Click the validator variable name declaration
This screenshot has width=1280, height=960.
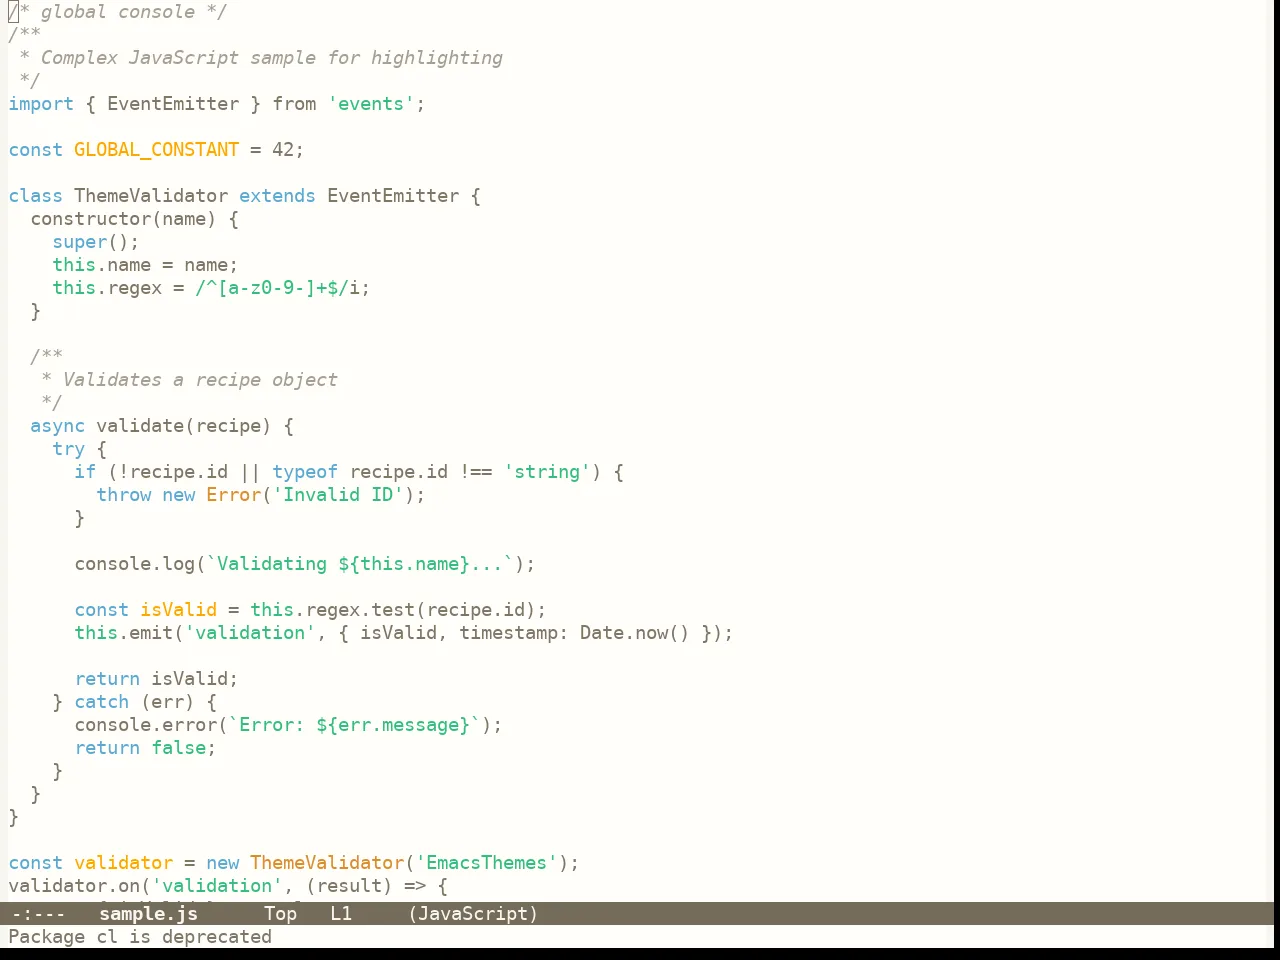123,862
